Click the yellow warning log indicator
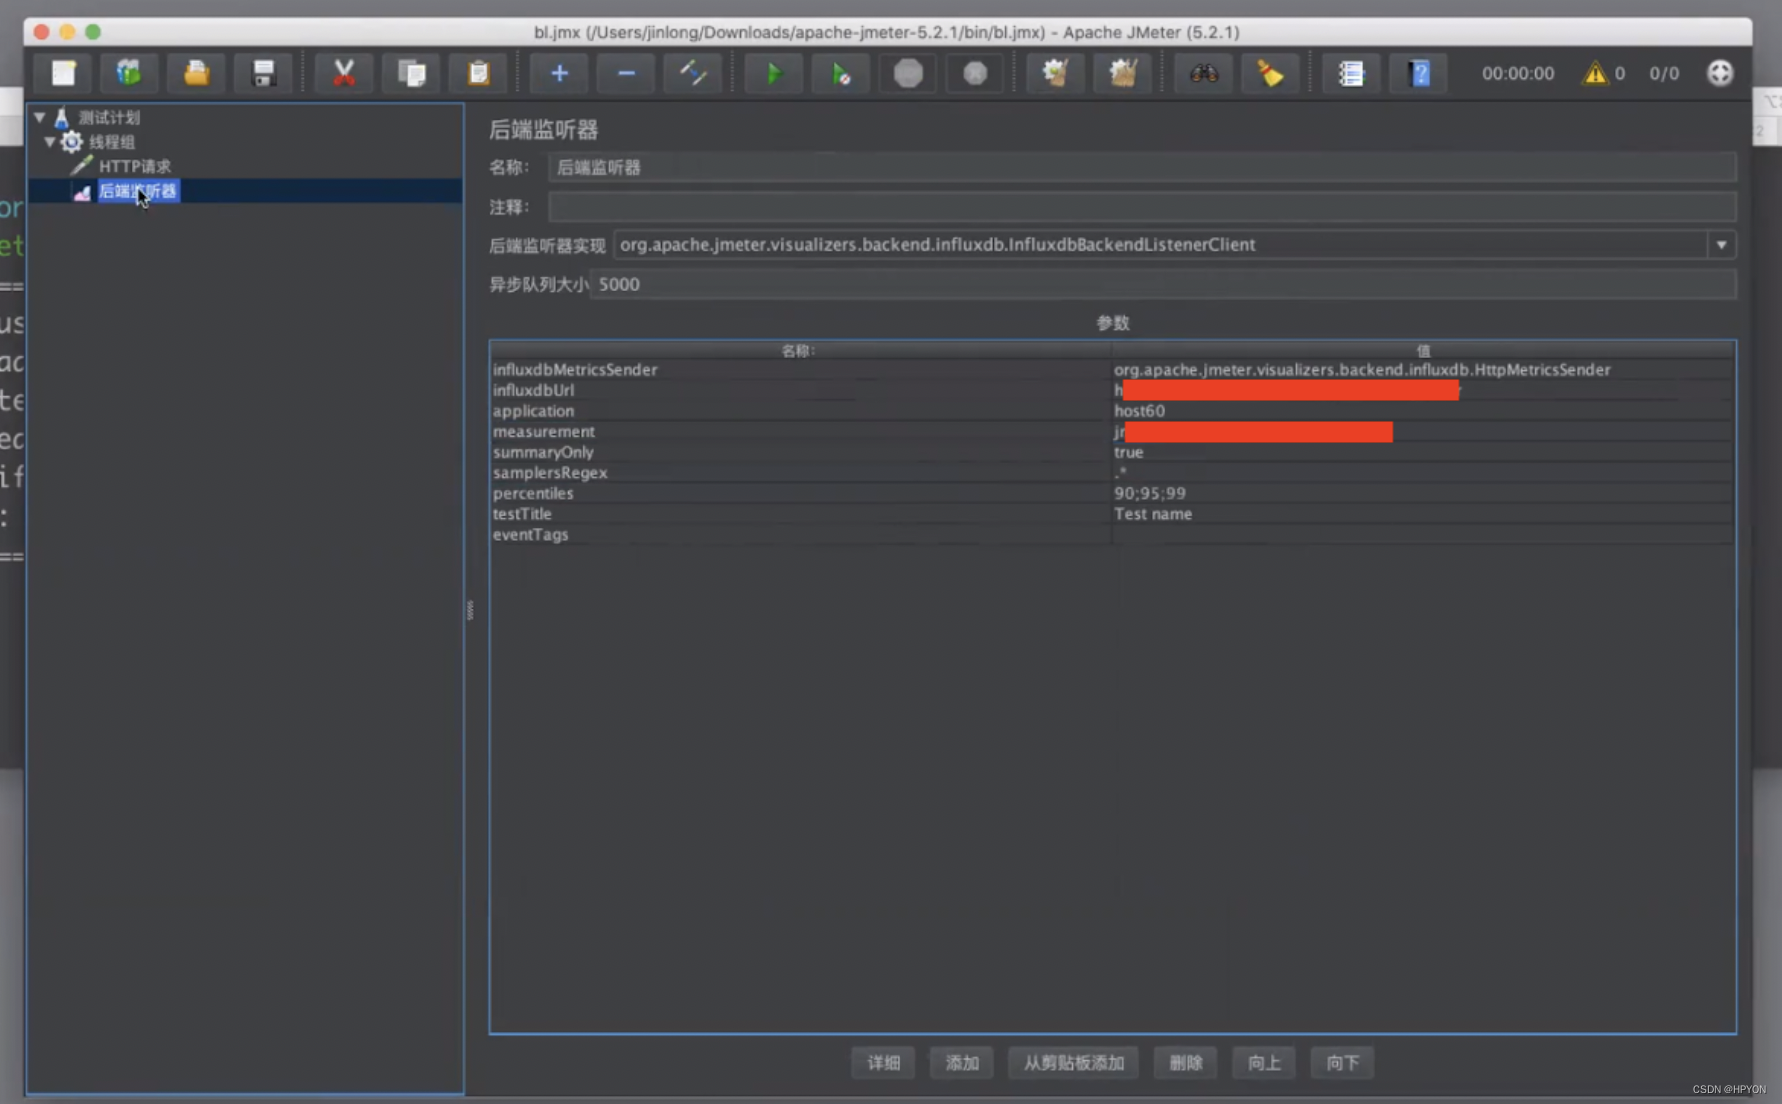This screenshot has height=1104, width=1782. [x=1595, y=73]
